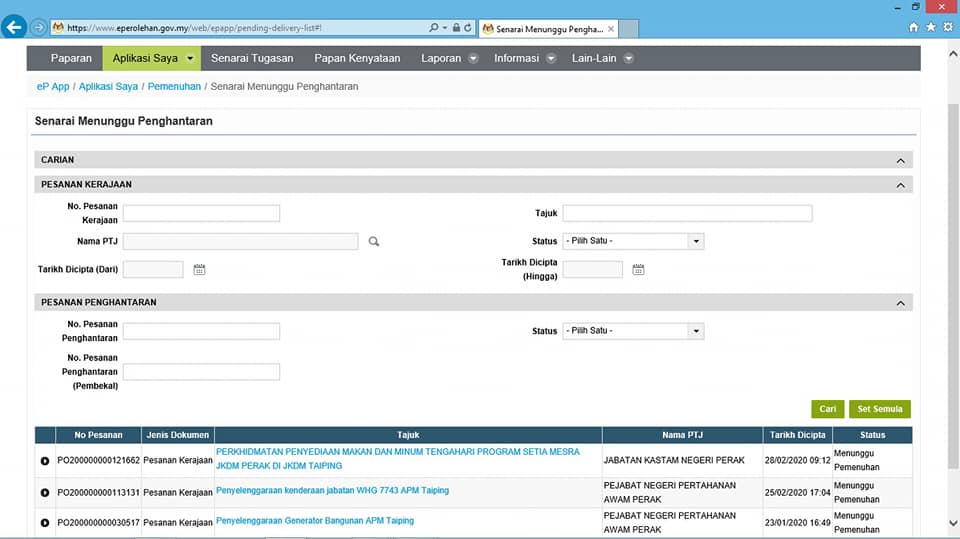Click eP App breadcrumb link
This screenshot has width=960, height=539.
coord(53,86)
